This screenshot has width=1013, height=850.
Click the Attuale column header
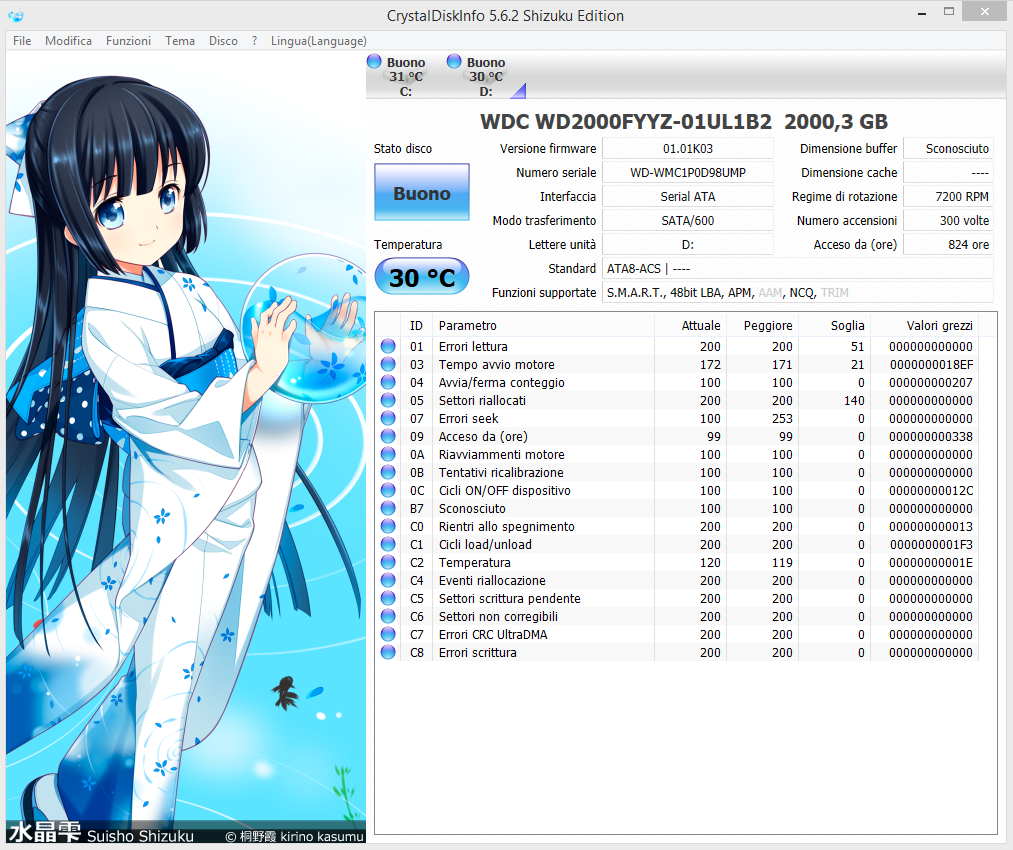(691, 326)
